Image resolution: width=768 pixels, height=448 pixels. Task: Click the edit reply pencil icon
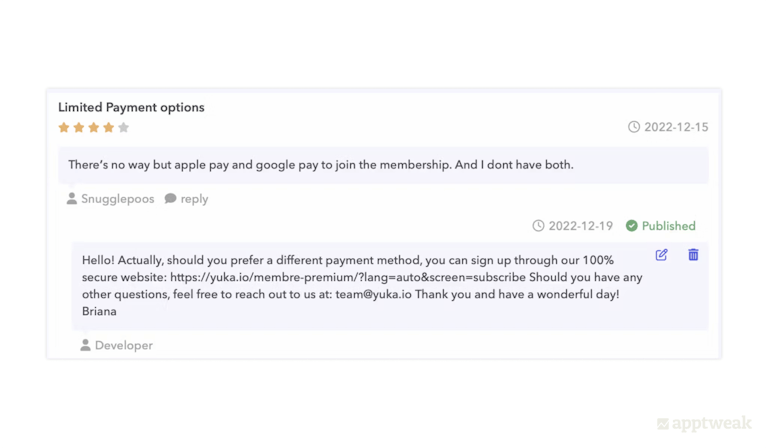pyautogui.click(x=662, y=255)
